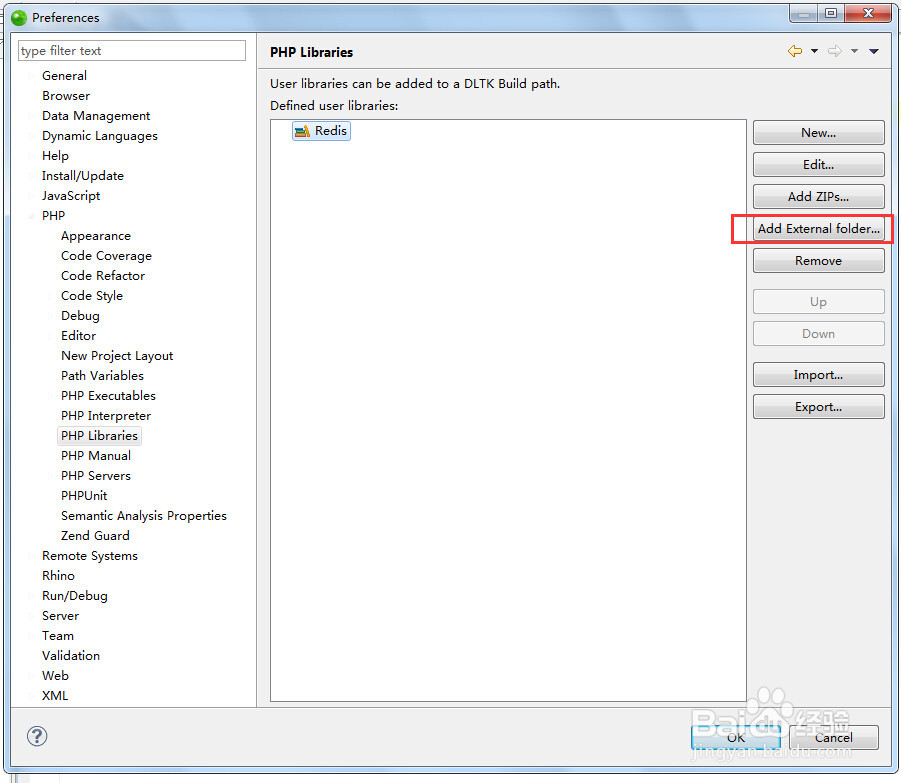
Task: Select the PHP root tree node
Action: (x=53, y=216)
